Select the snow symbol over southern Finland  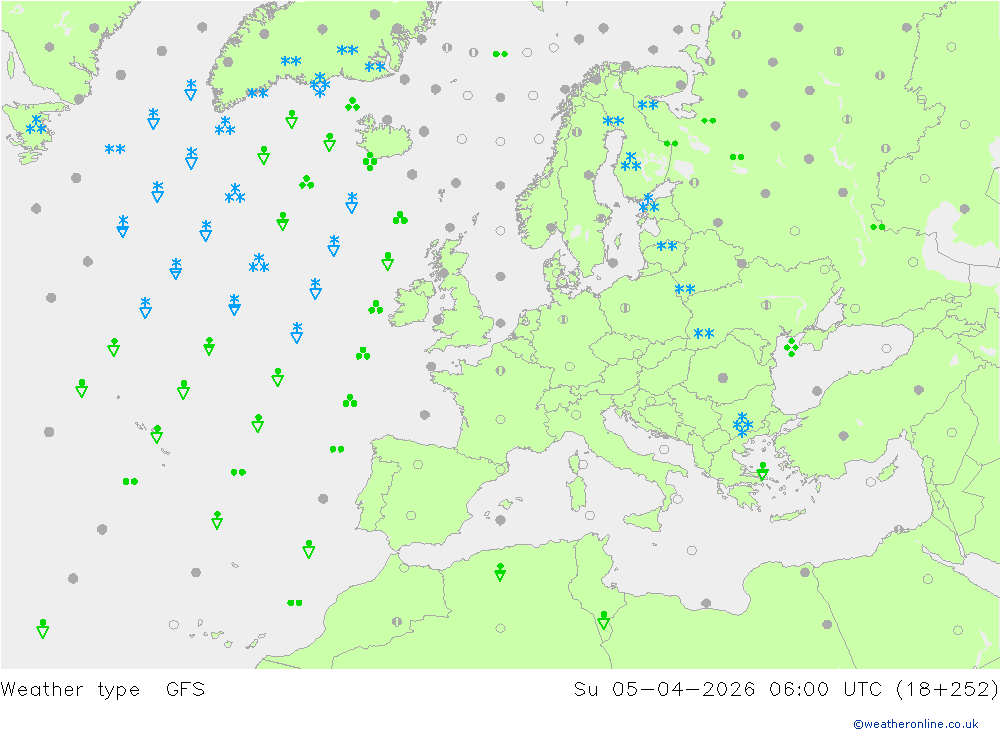point(631,162)
